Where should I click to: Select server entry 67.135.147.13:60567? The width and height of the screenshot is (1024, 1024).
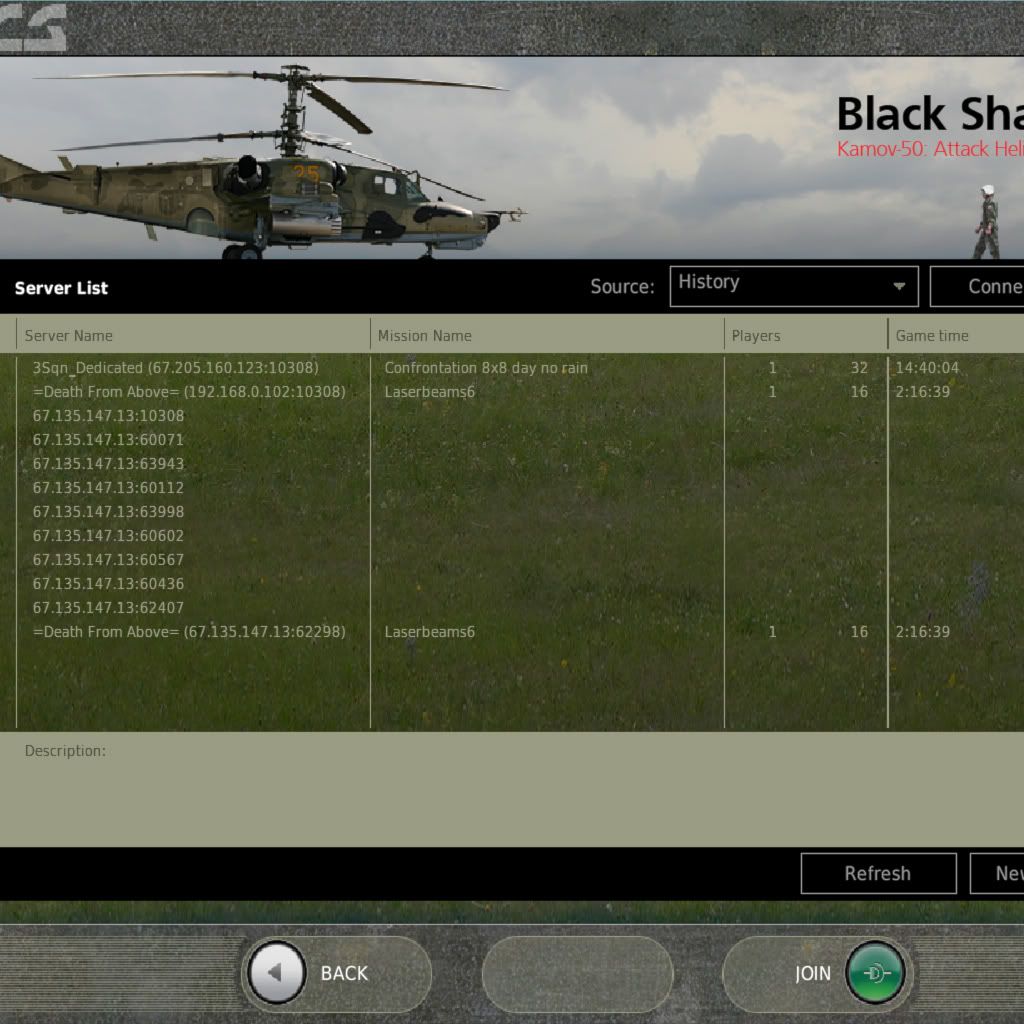[108, 560]
